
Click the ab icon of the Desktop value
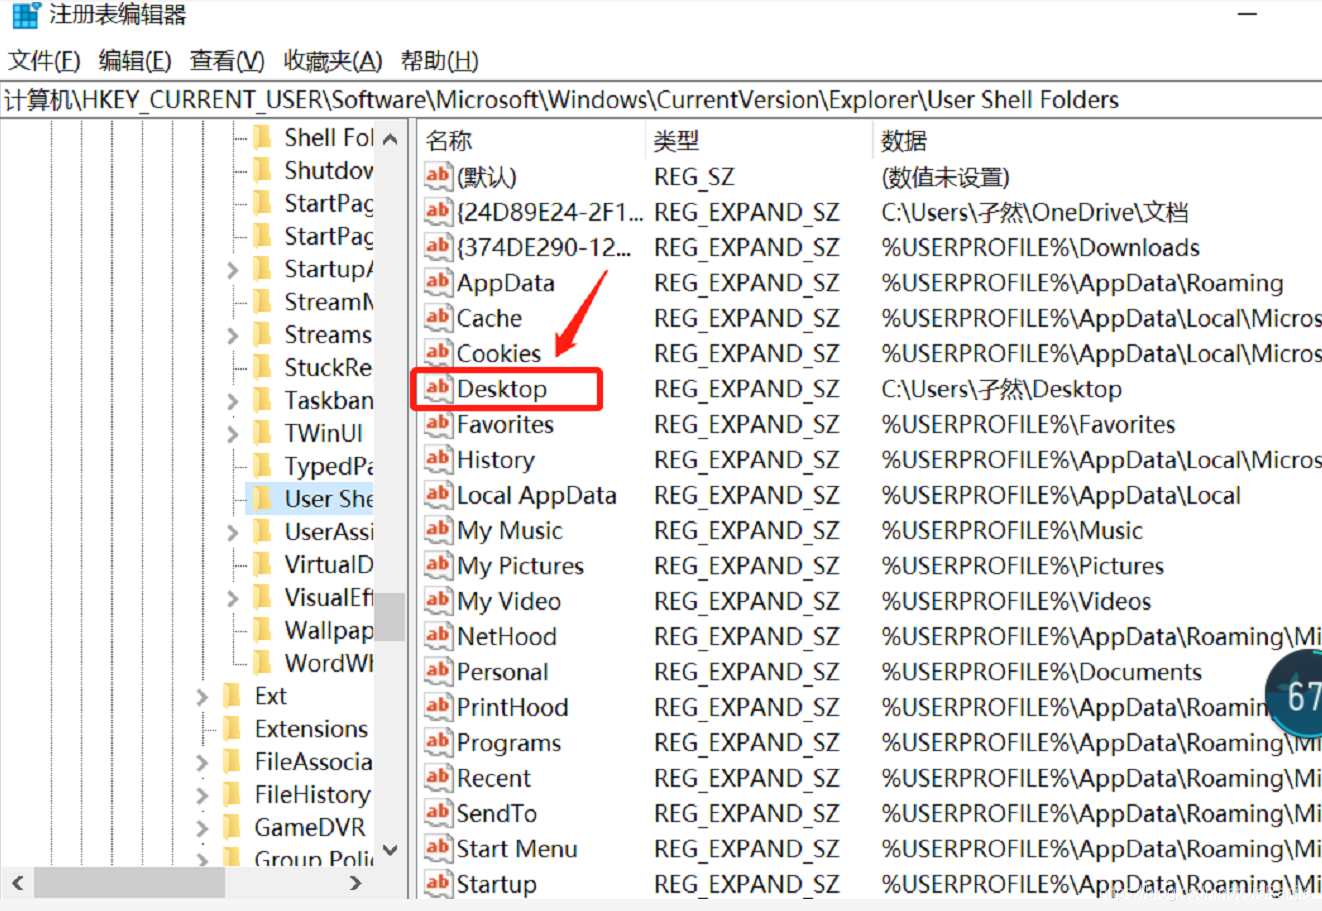click(x=437, y=388)
